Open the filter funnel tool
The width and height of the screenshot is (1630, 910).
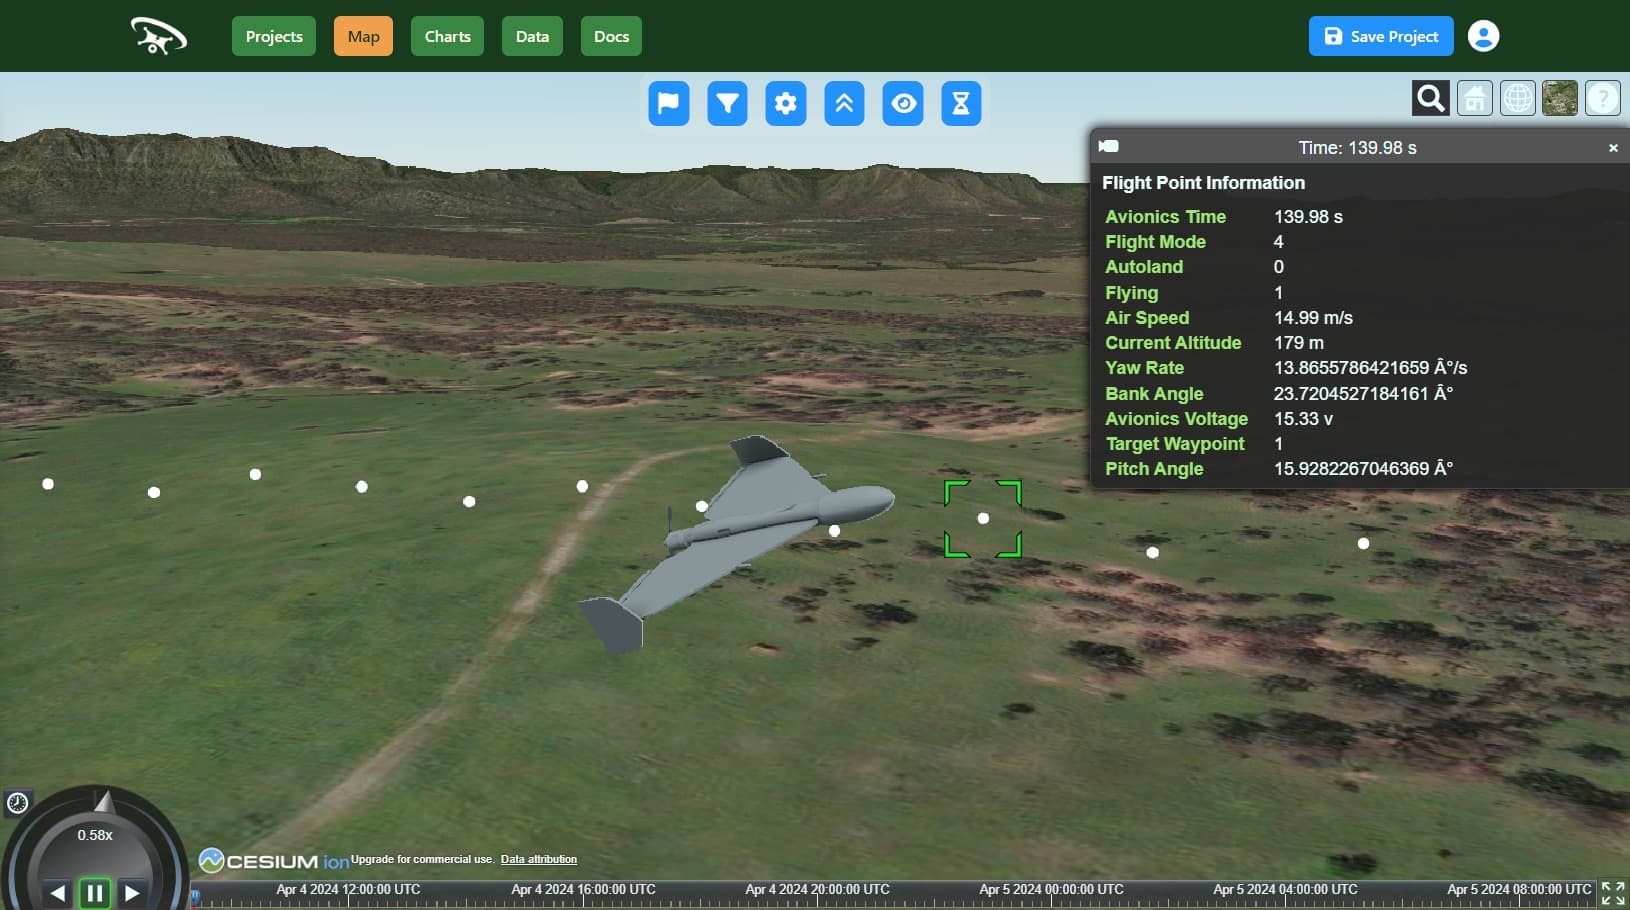727,103
